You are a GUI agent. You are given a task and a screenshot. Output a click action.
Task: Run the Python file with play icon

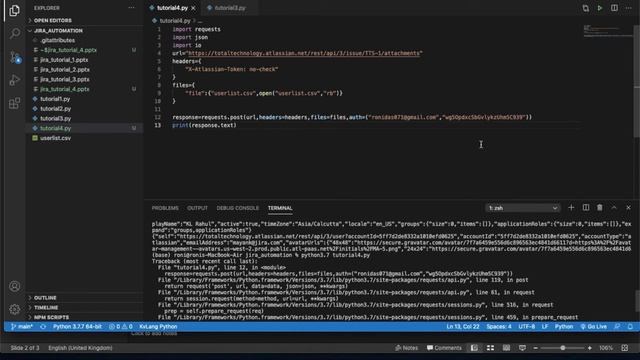click(600, 8)
